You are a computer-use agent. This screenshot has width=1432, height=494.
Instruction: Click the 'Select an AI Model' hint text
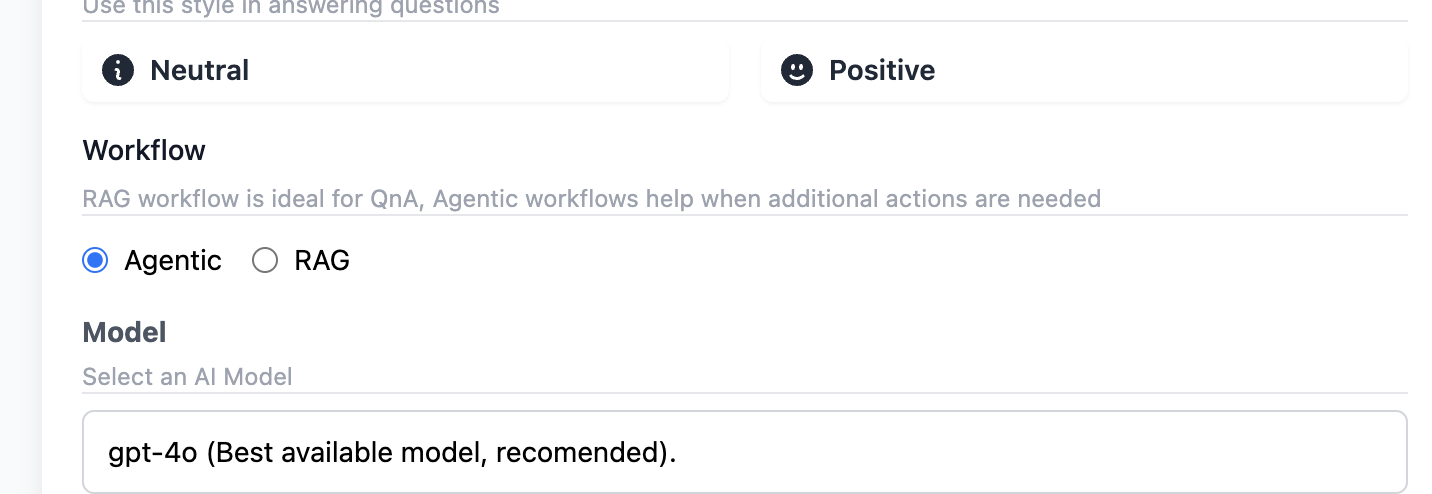click(x=187, y=377)
